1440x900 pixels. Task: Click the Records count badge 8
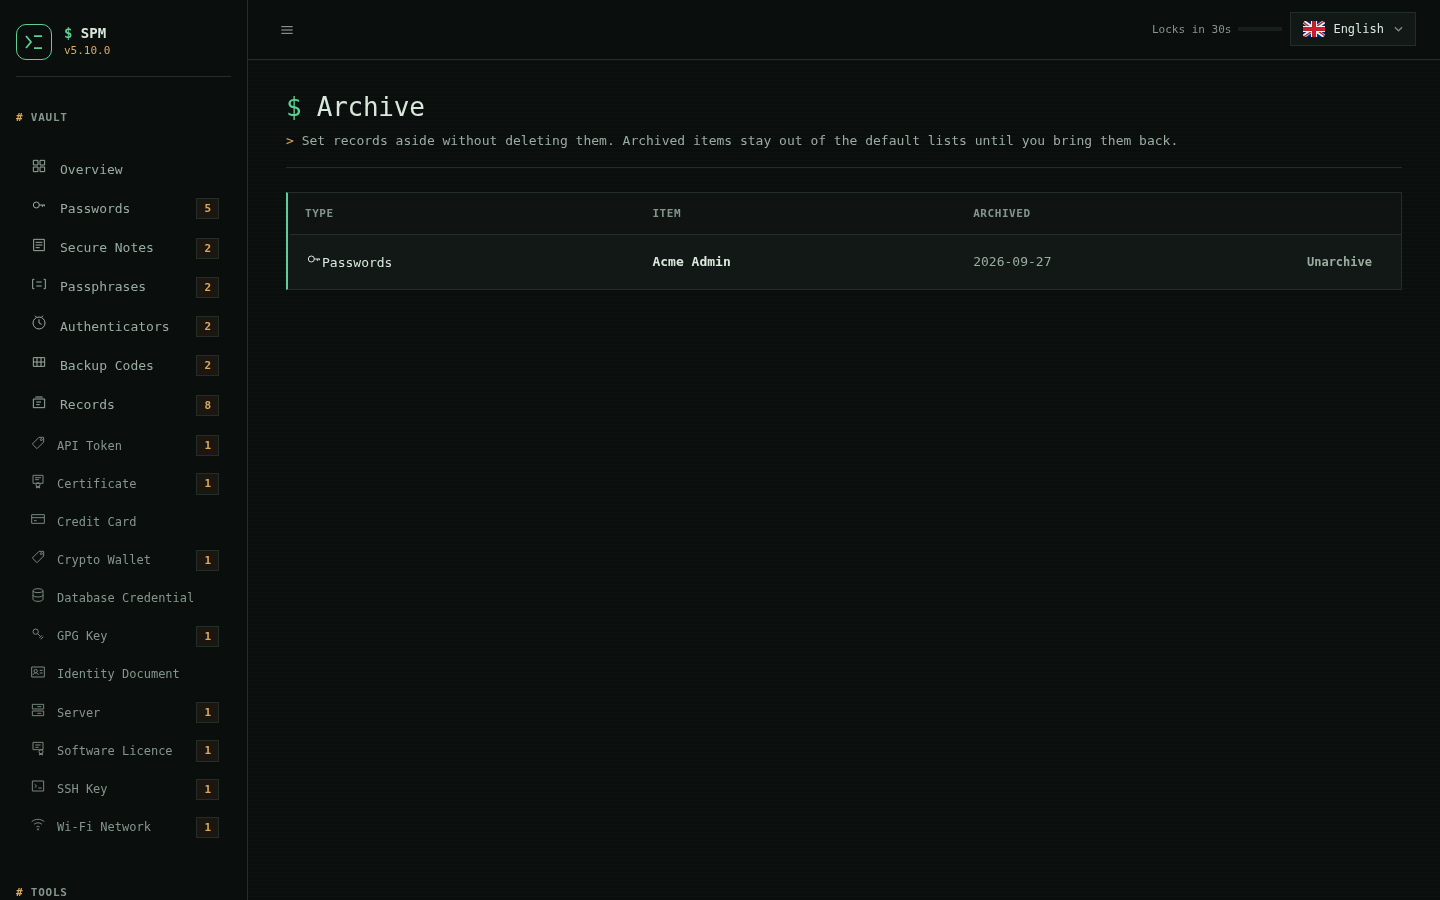point(207,405)
